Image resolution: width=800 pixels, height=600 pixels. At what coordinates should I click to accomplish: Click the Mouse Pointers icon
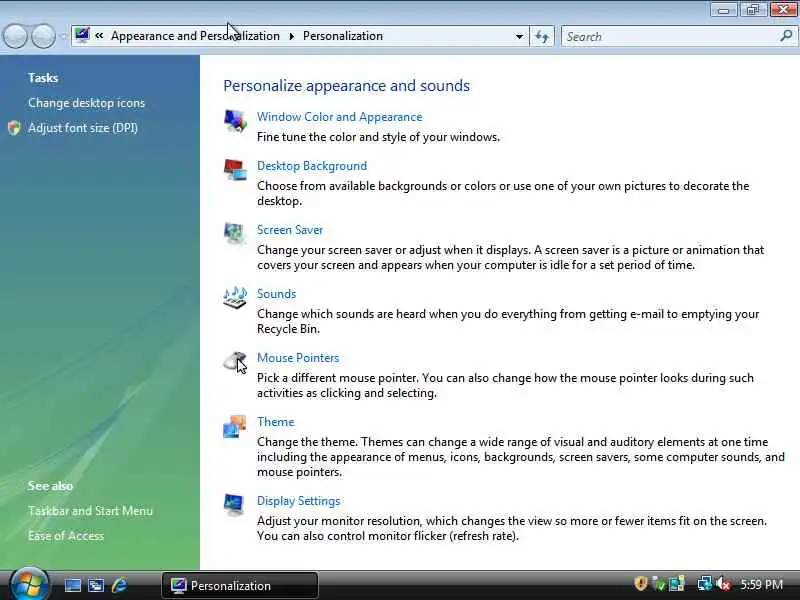[x=235, y=362]
